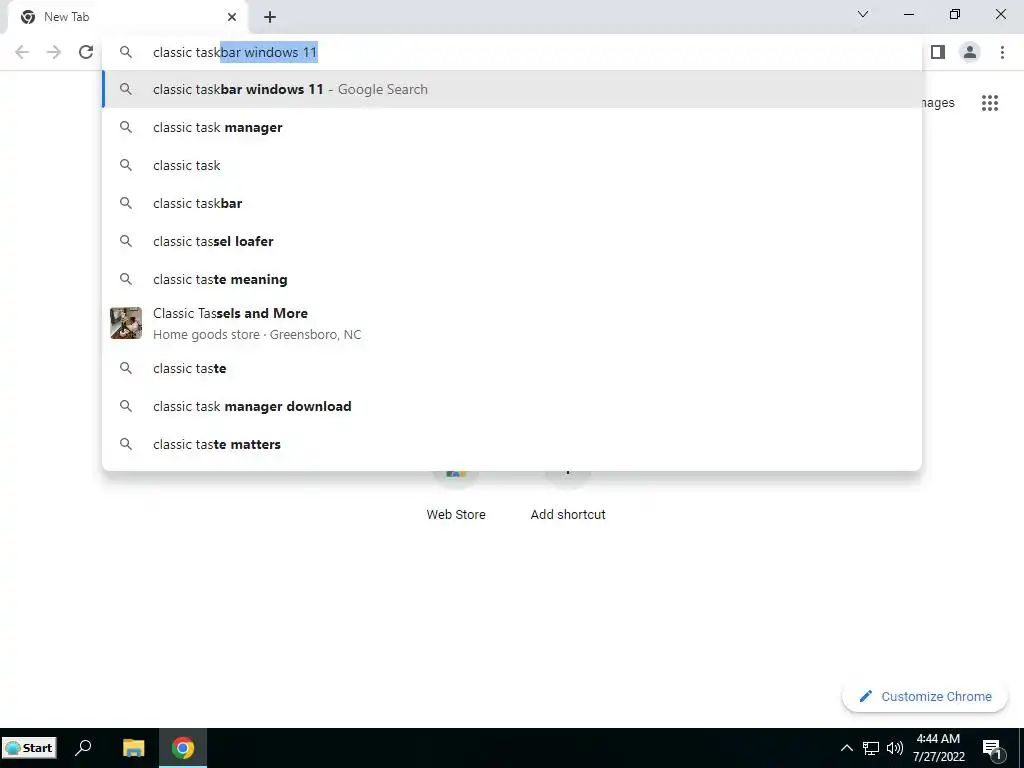Select 'classic task manager download' suggestion
Image resolution: width=1024 pixels, height=768 pixels.
513,406
